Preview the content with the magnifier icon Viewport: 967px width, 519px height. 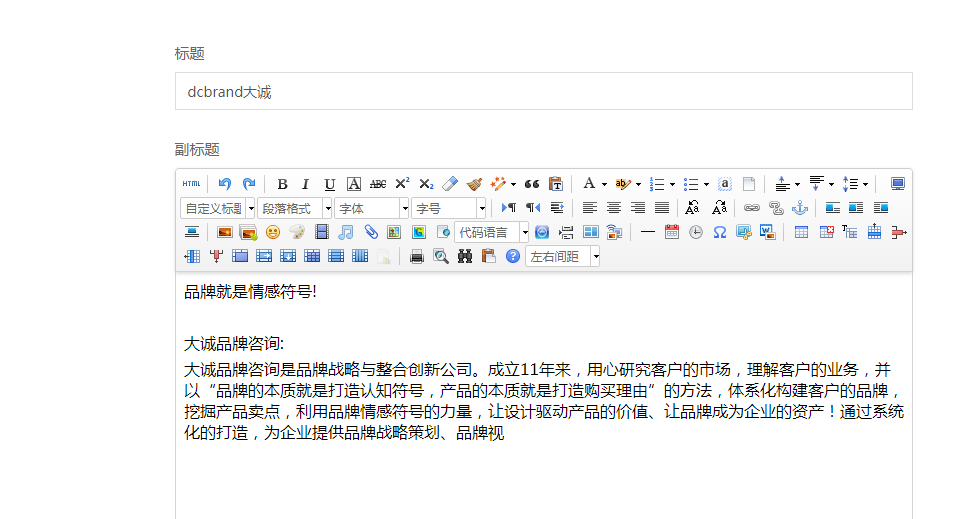point(440,256)
